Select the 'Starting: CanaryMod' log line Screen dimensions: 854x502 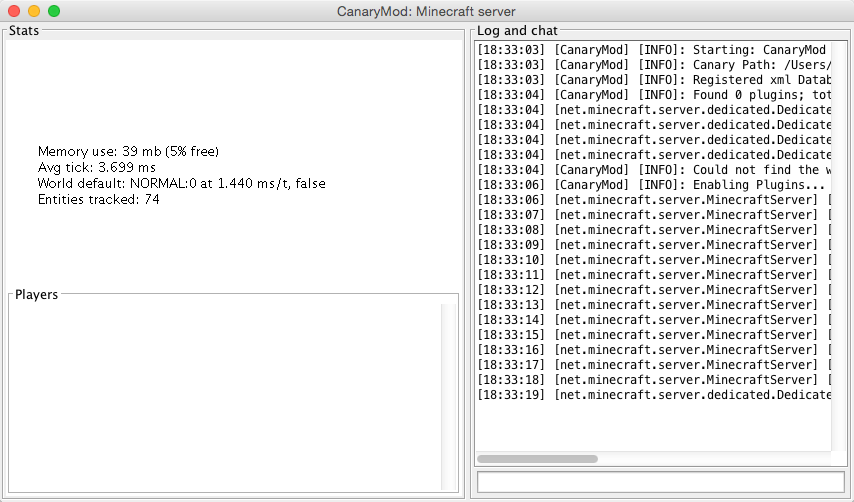coord(654,50)
